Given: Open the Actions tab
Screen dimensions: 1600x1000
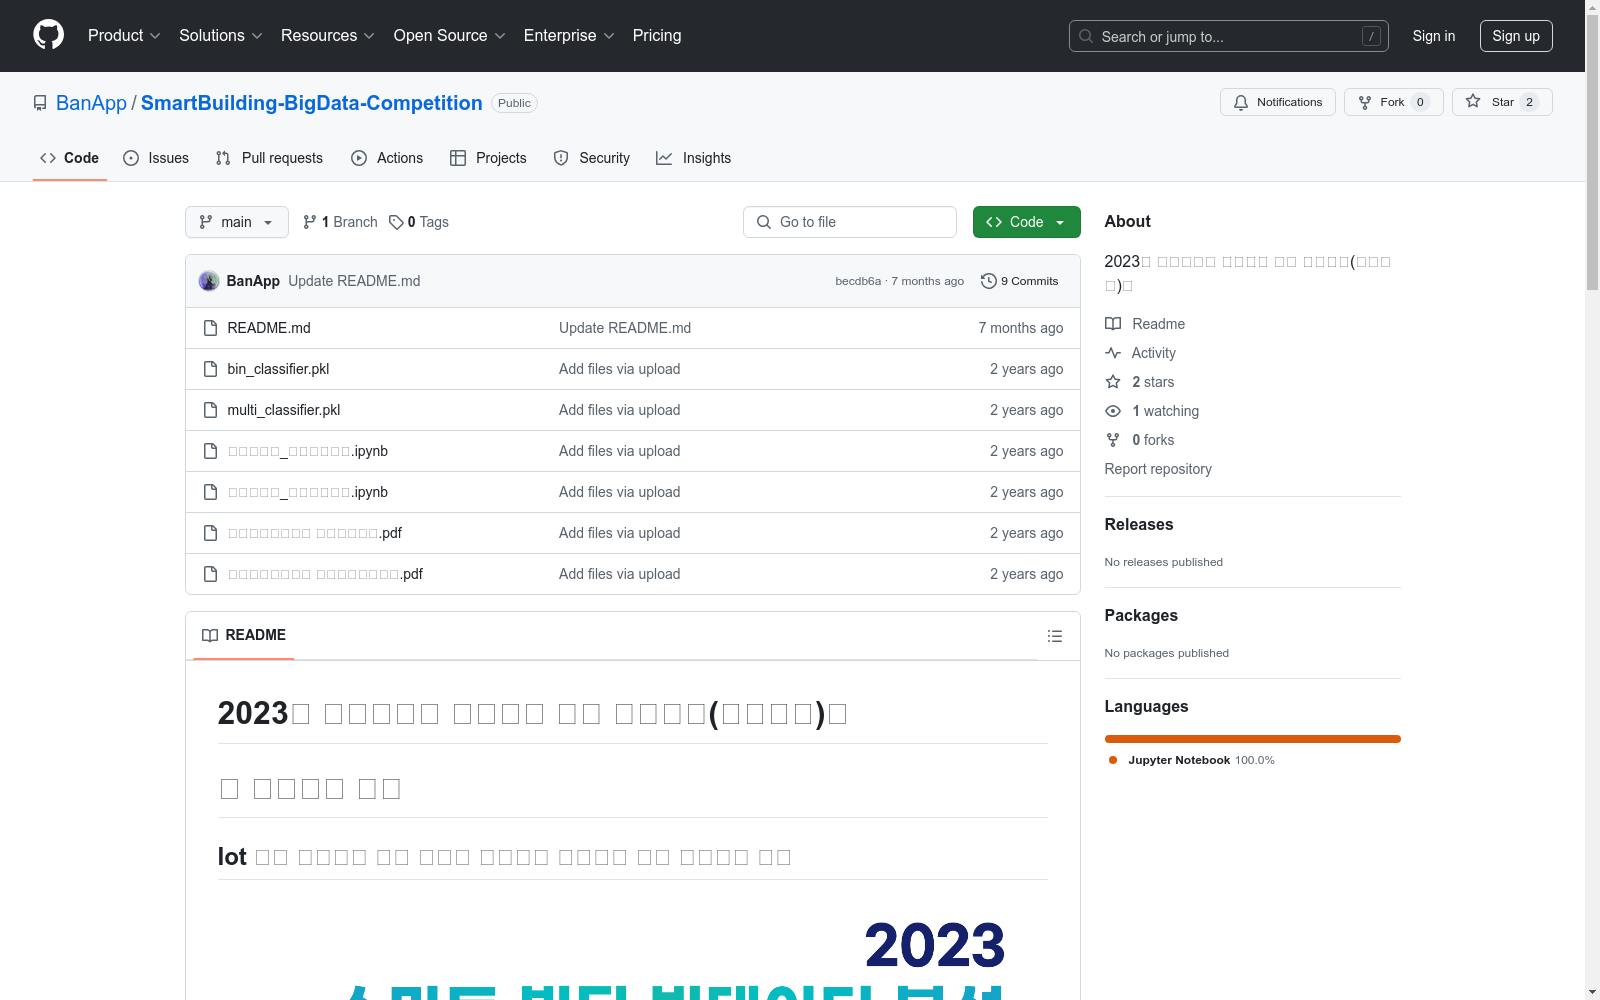Looking at the screenshot, I should (387, 158).
